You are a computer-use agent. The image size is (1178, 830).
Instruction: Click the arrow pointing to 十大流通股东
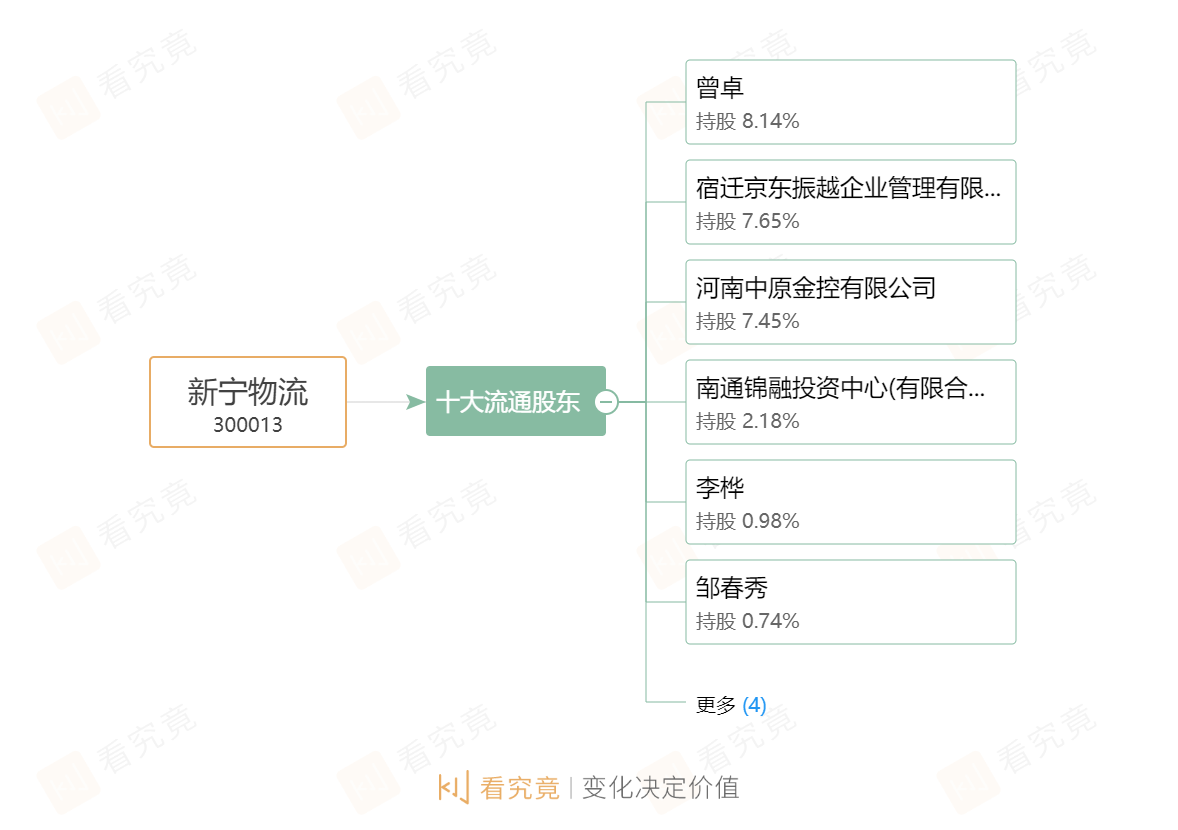(415, 402)
